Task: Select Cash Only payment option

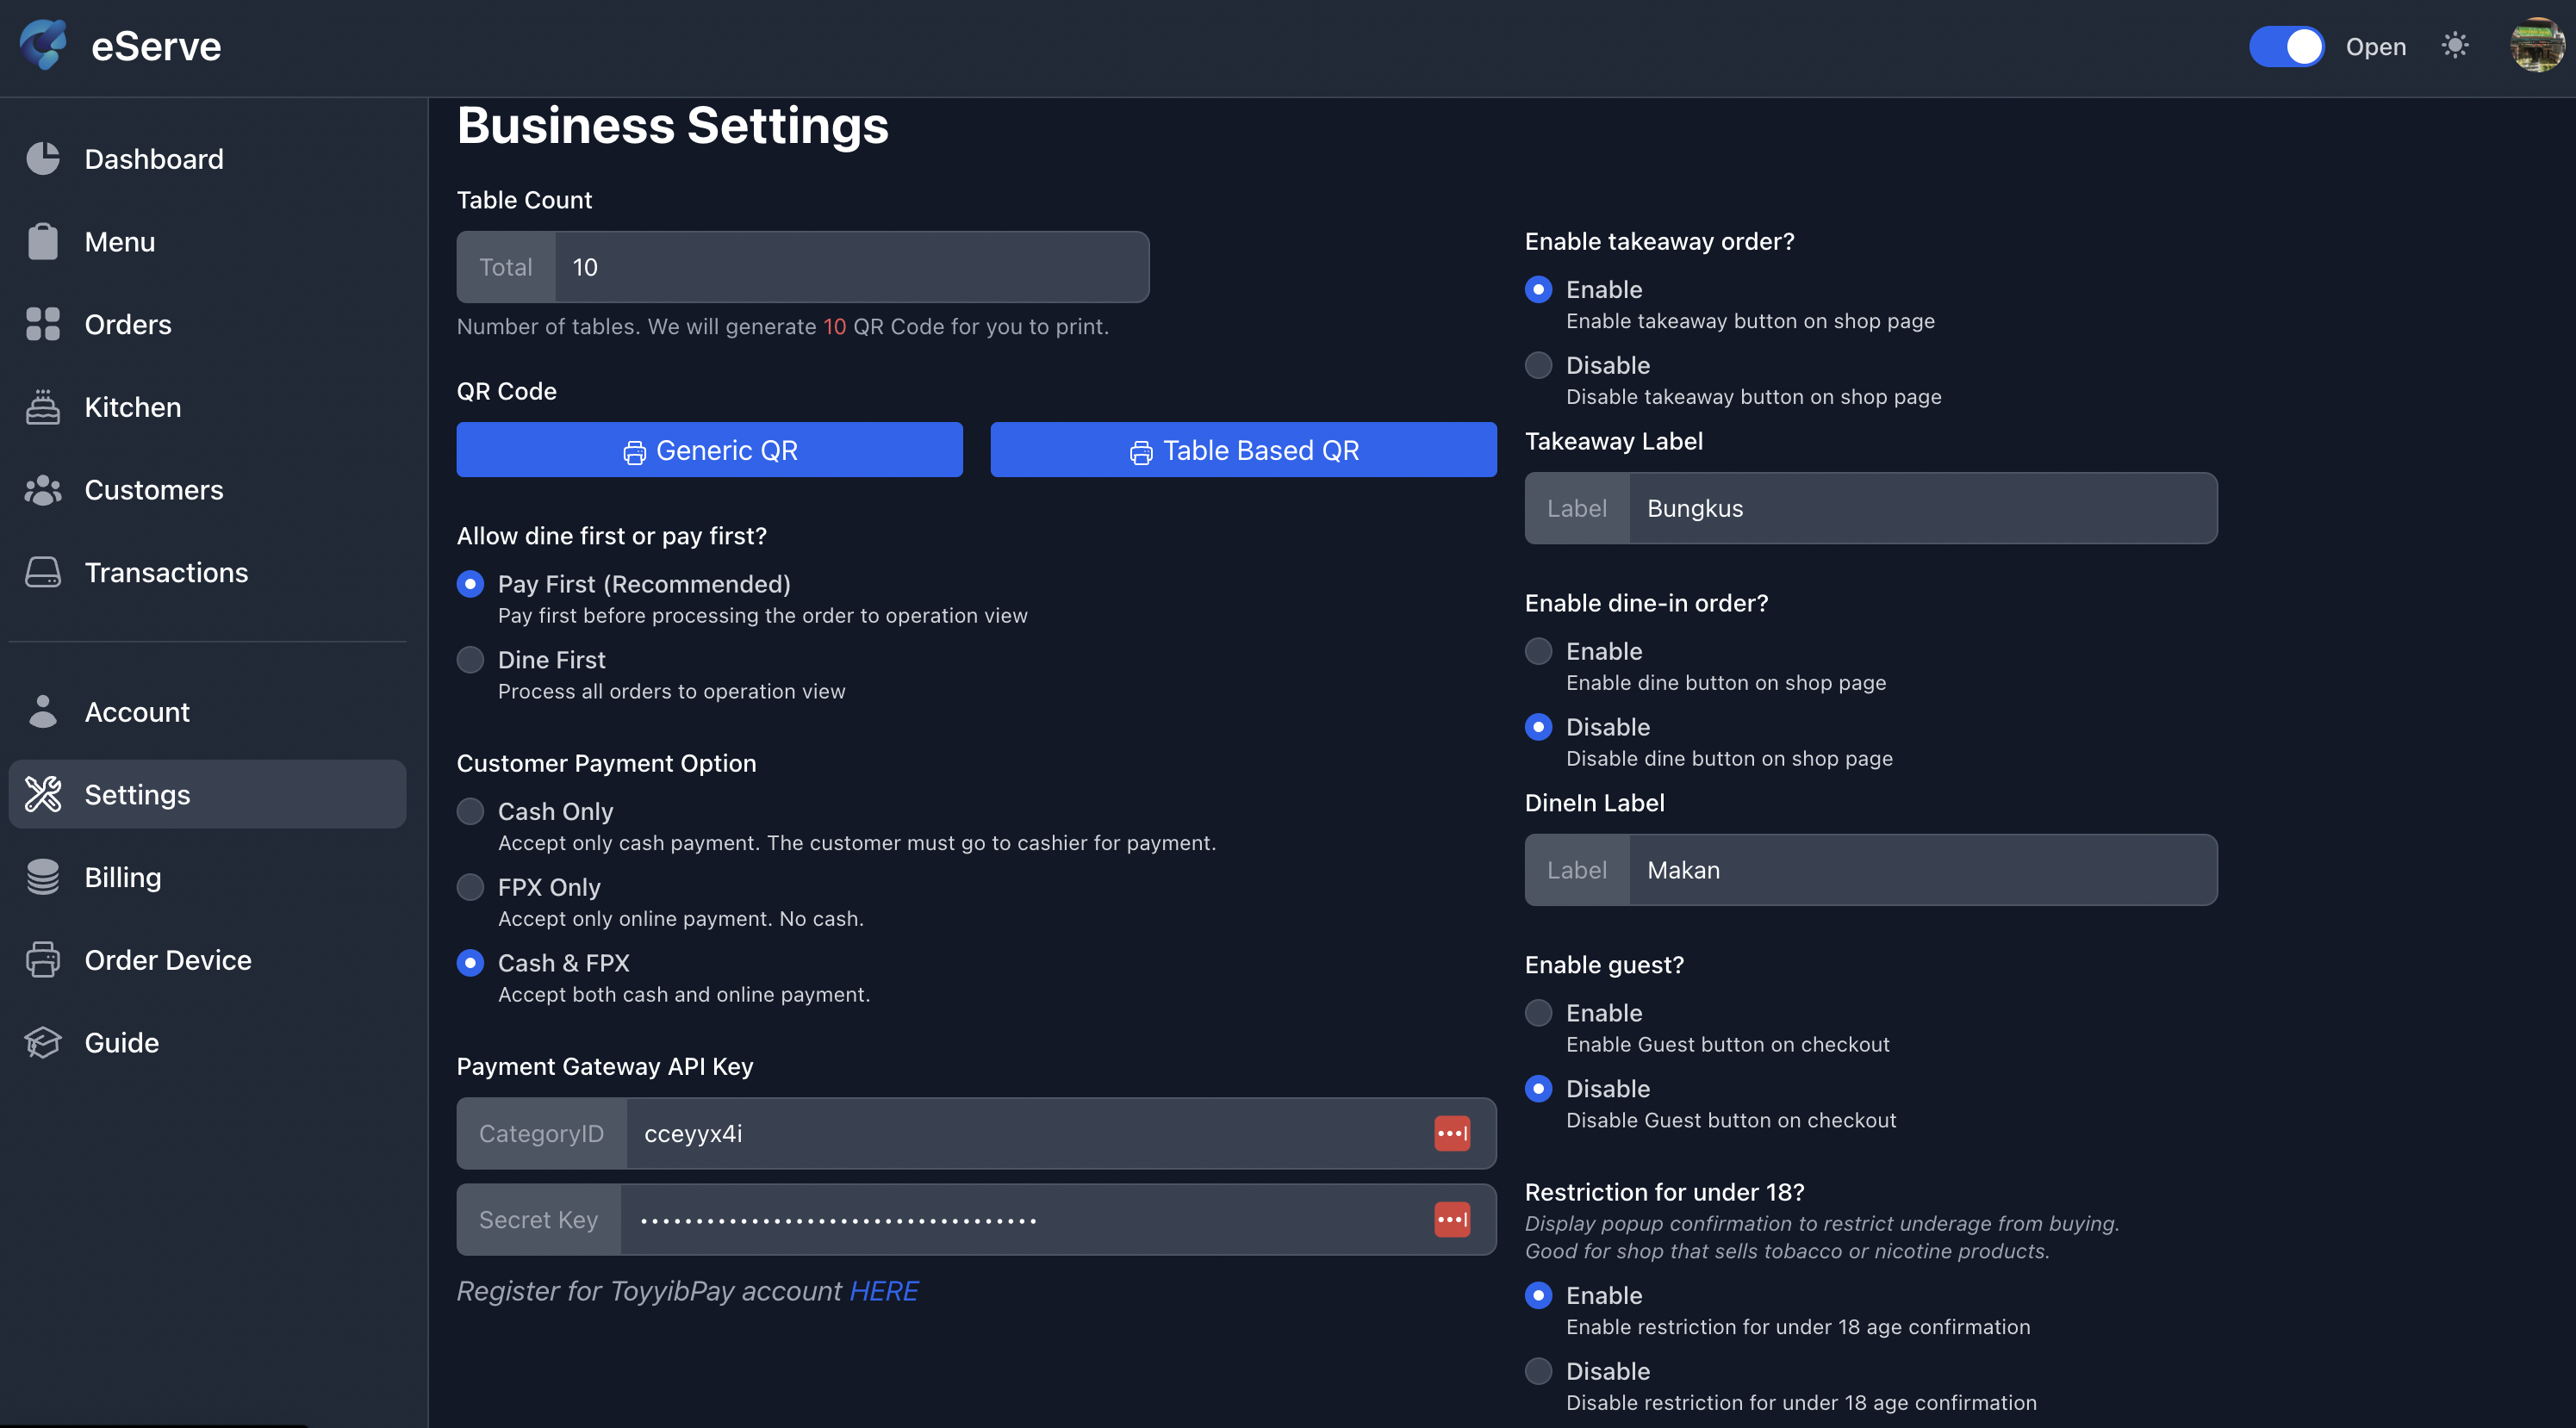Action: 470,812
